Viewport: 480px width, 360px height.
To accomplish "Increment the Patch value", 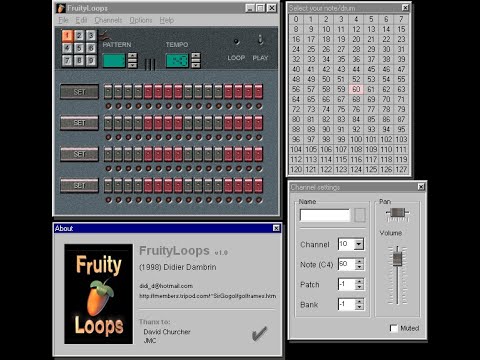I will pos(359,282).
